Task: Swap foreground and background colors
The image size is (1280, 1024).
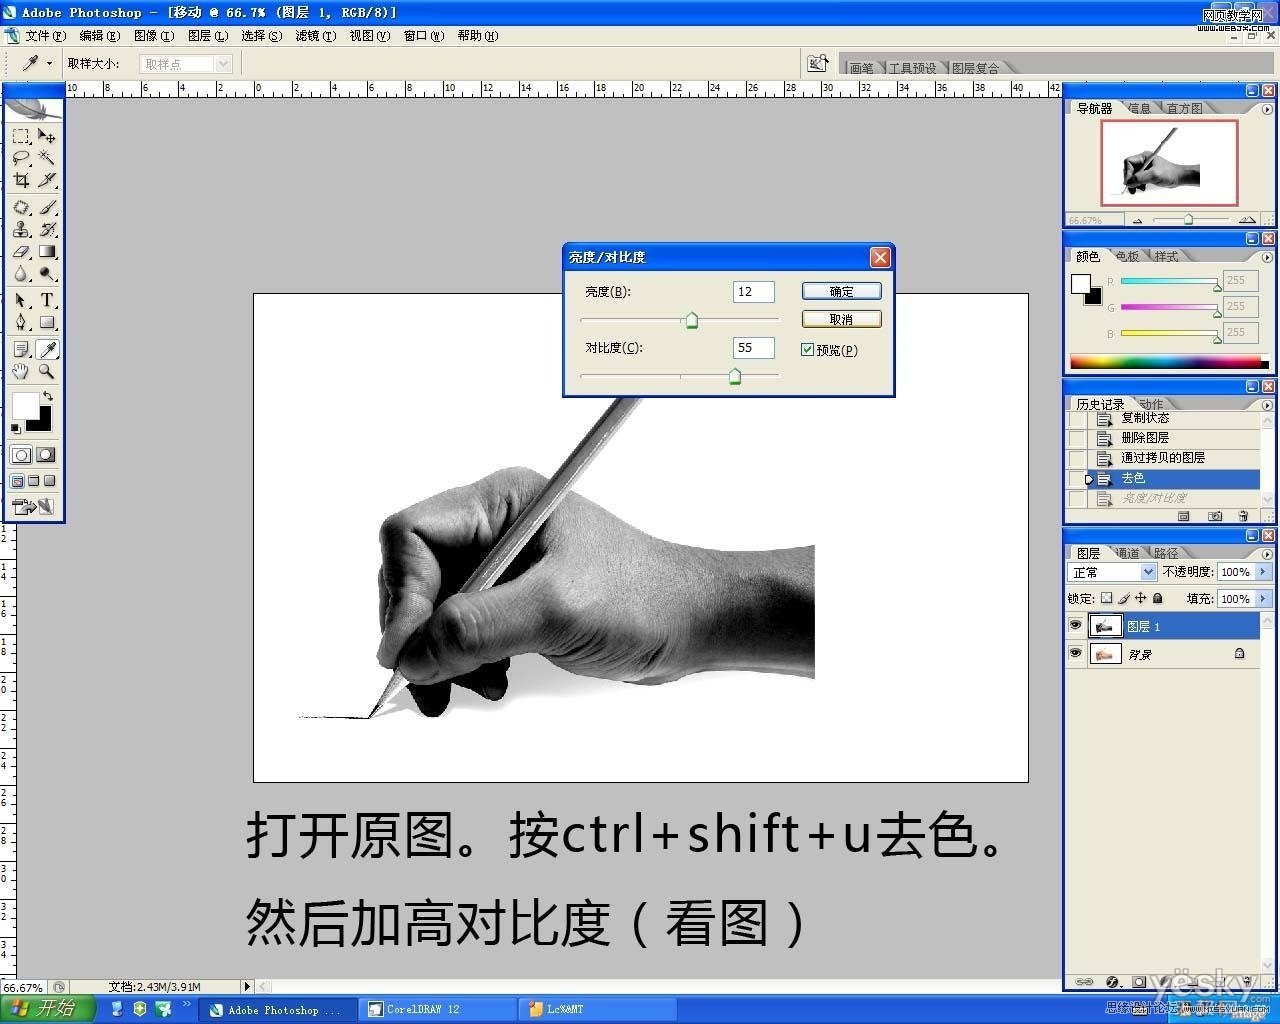Action: (x=47, y=396)
